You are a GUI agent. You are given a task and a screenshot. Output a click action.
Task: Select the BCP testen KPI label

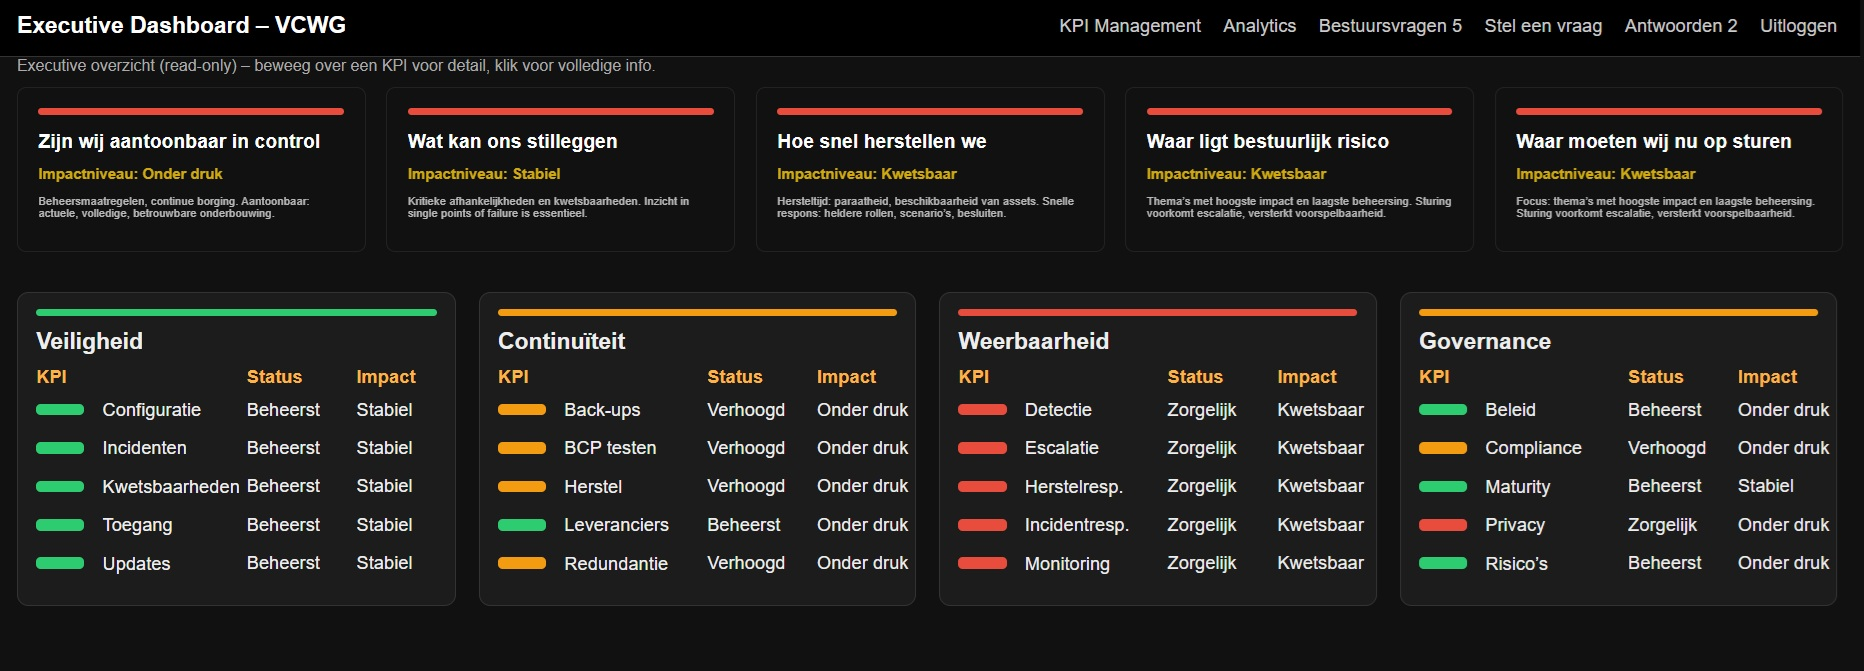[x=610, y=448]
